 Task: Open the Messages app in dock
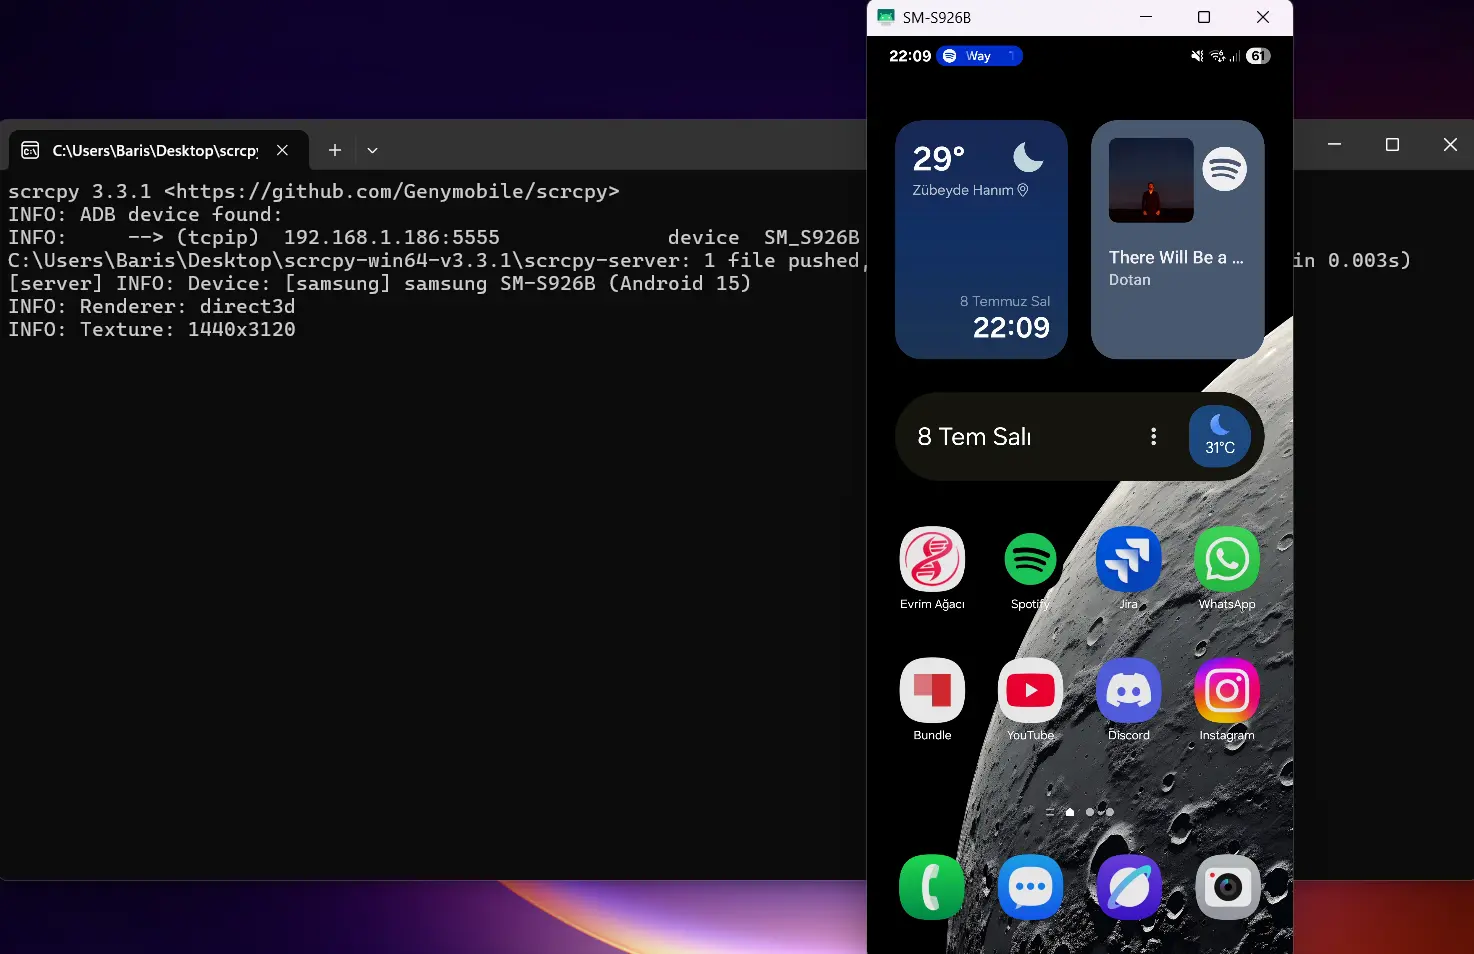(x=1030, y=887)
